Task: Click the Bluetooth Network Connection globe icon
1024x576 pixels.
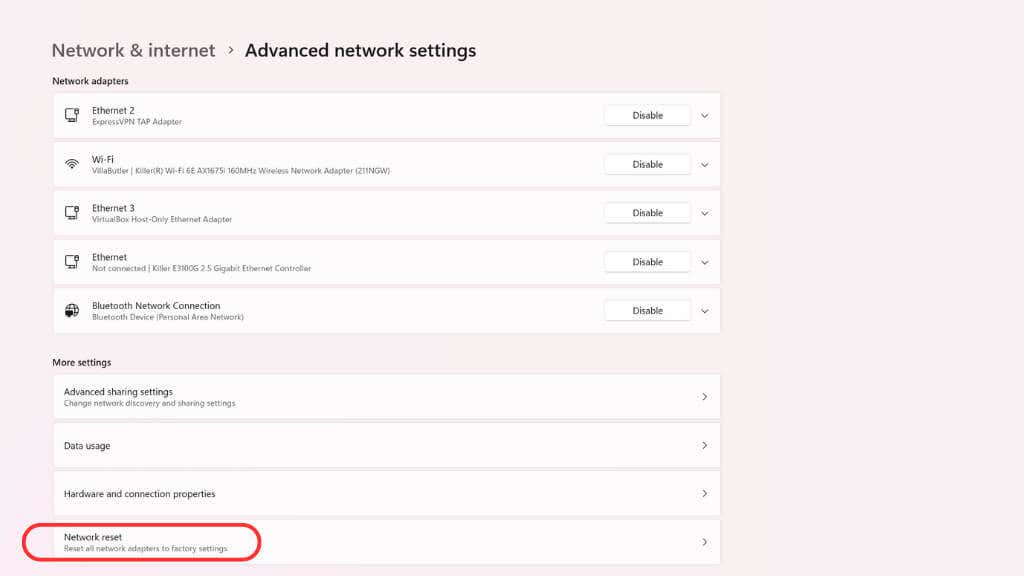Action: pos(72,311)
